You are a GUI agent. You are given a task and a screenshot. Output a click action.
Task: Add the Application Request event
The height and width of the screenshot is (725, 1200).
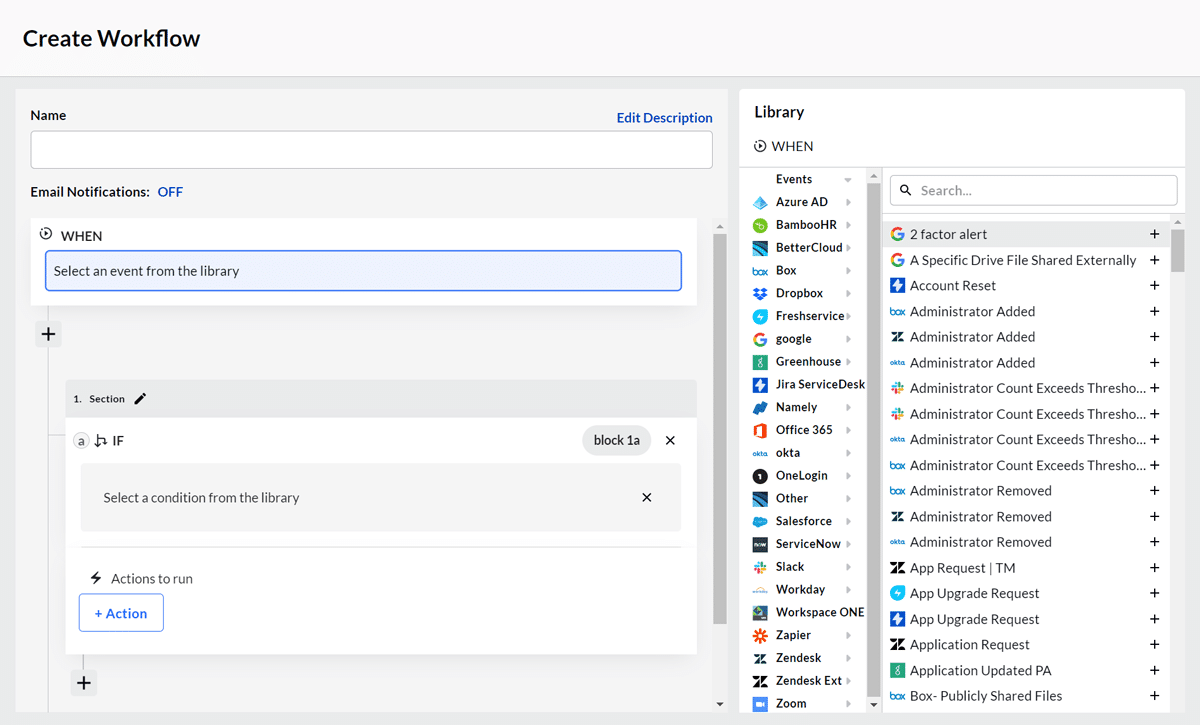point(1154,645)
